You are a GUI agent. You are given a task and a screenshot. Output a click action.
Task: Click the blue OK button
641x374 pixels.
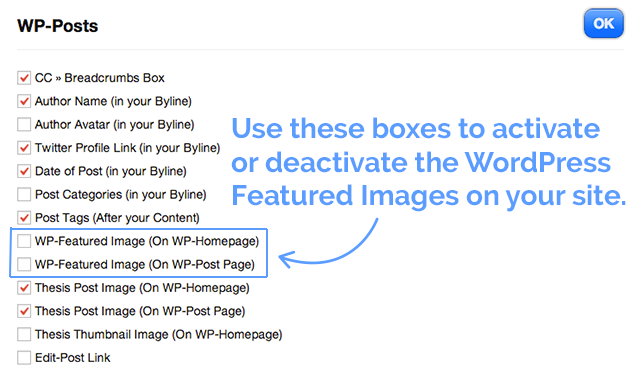click(603, 24)
